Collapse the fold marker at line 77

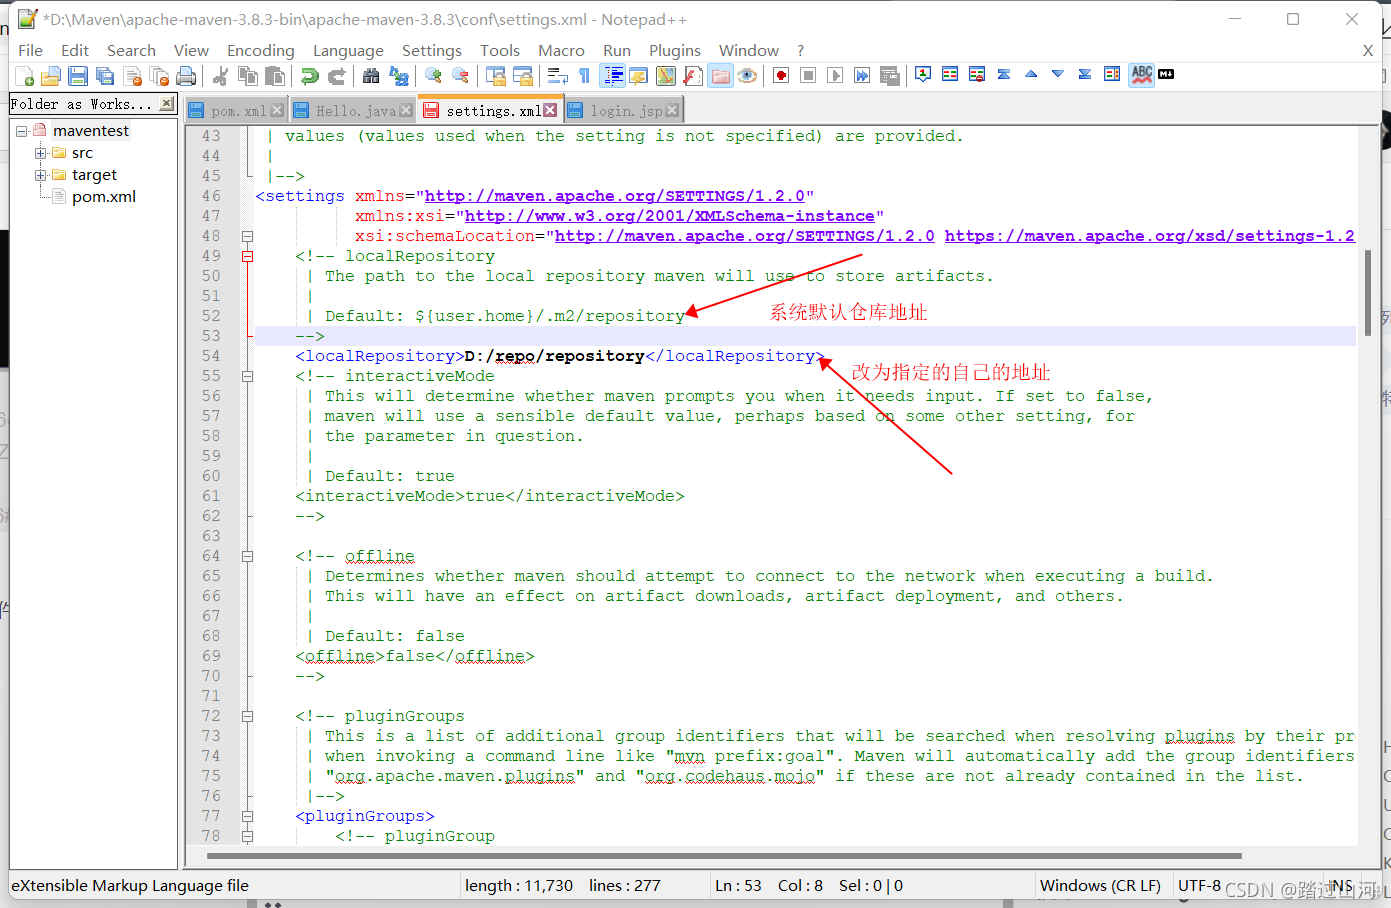[247, 817]
